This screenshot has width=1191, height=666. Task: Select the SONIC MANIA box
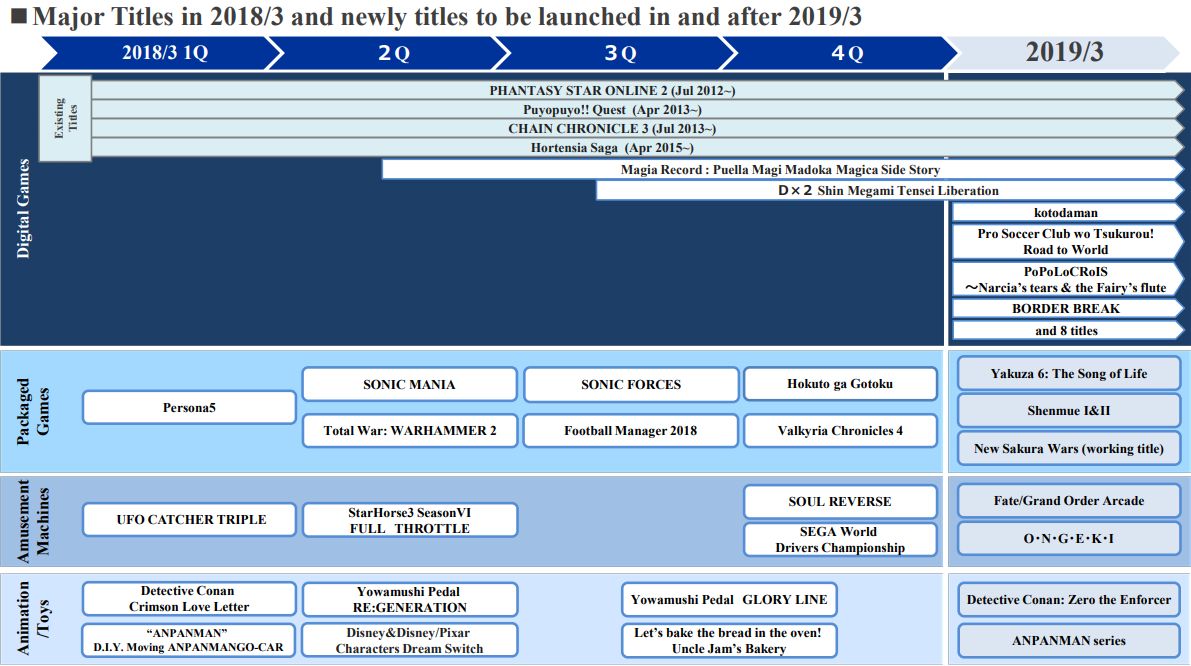(x=409, y=384)
